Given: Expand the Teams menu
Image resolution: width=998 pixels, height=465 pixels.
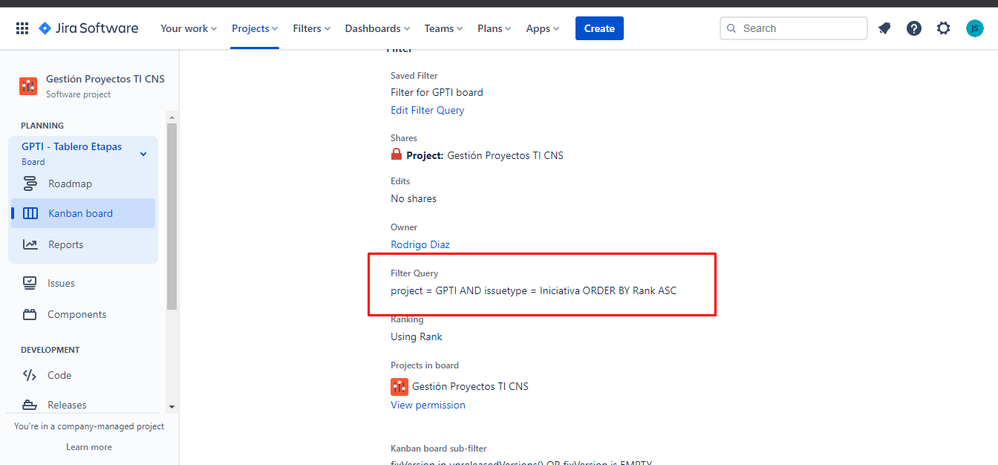Looking at the screenshot, I should 444,28.
